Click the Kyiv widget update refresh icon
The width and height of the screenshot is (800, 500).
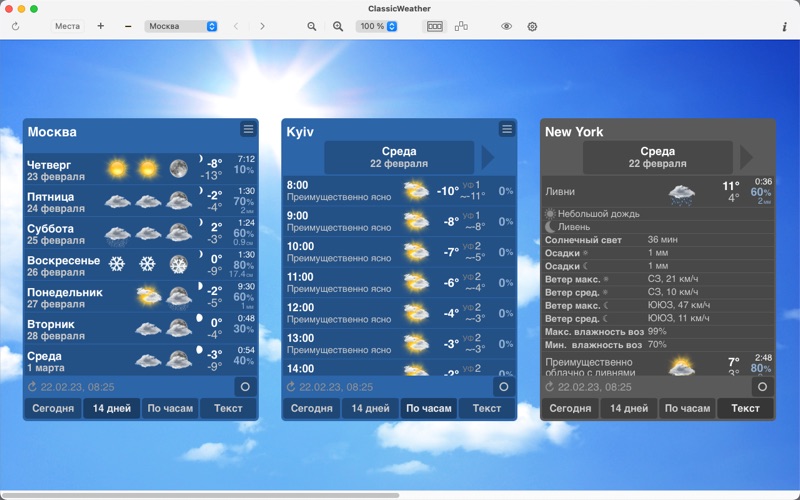point(291,387)
